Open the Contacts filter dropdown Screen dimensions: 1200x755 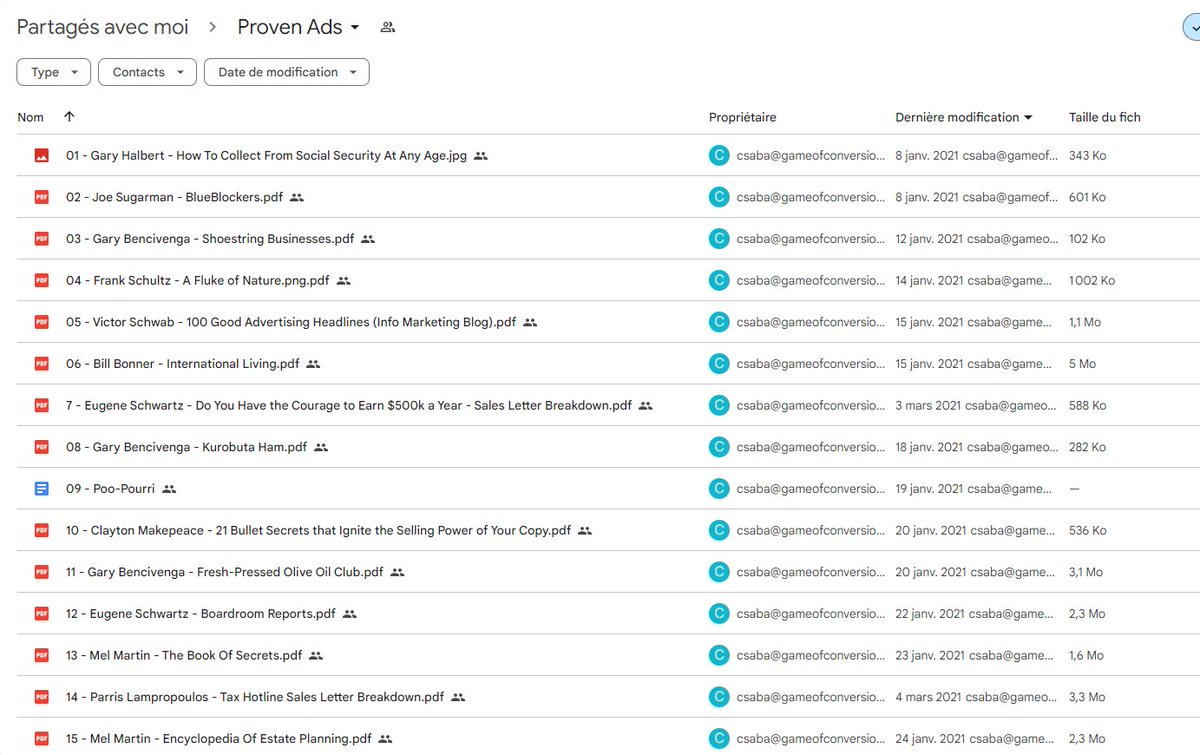coord(148,72)
